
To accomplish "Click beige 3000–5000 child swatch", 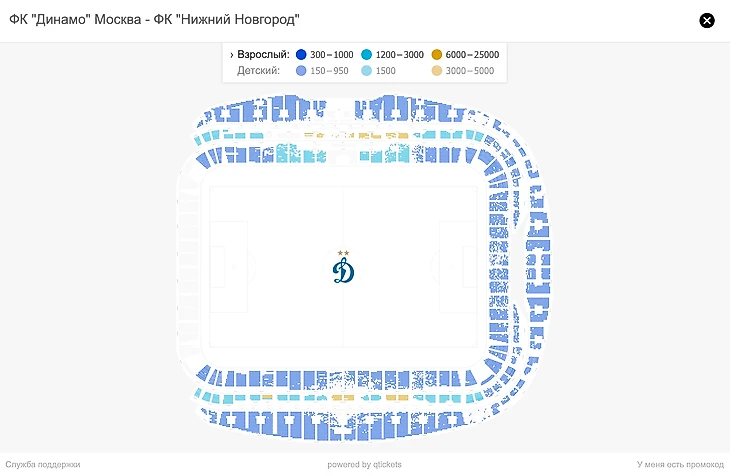I will [437, 71].
